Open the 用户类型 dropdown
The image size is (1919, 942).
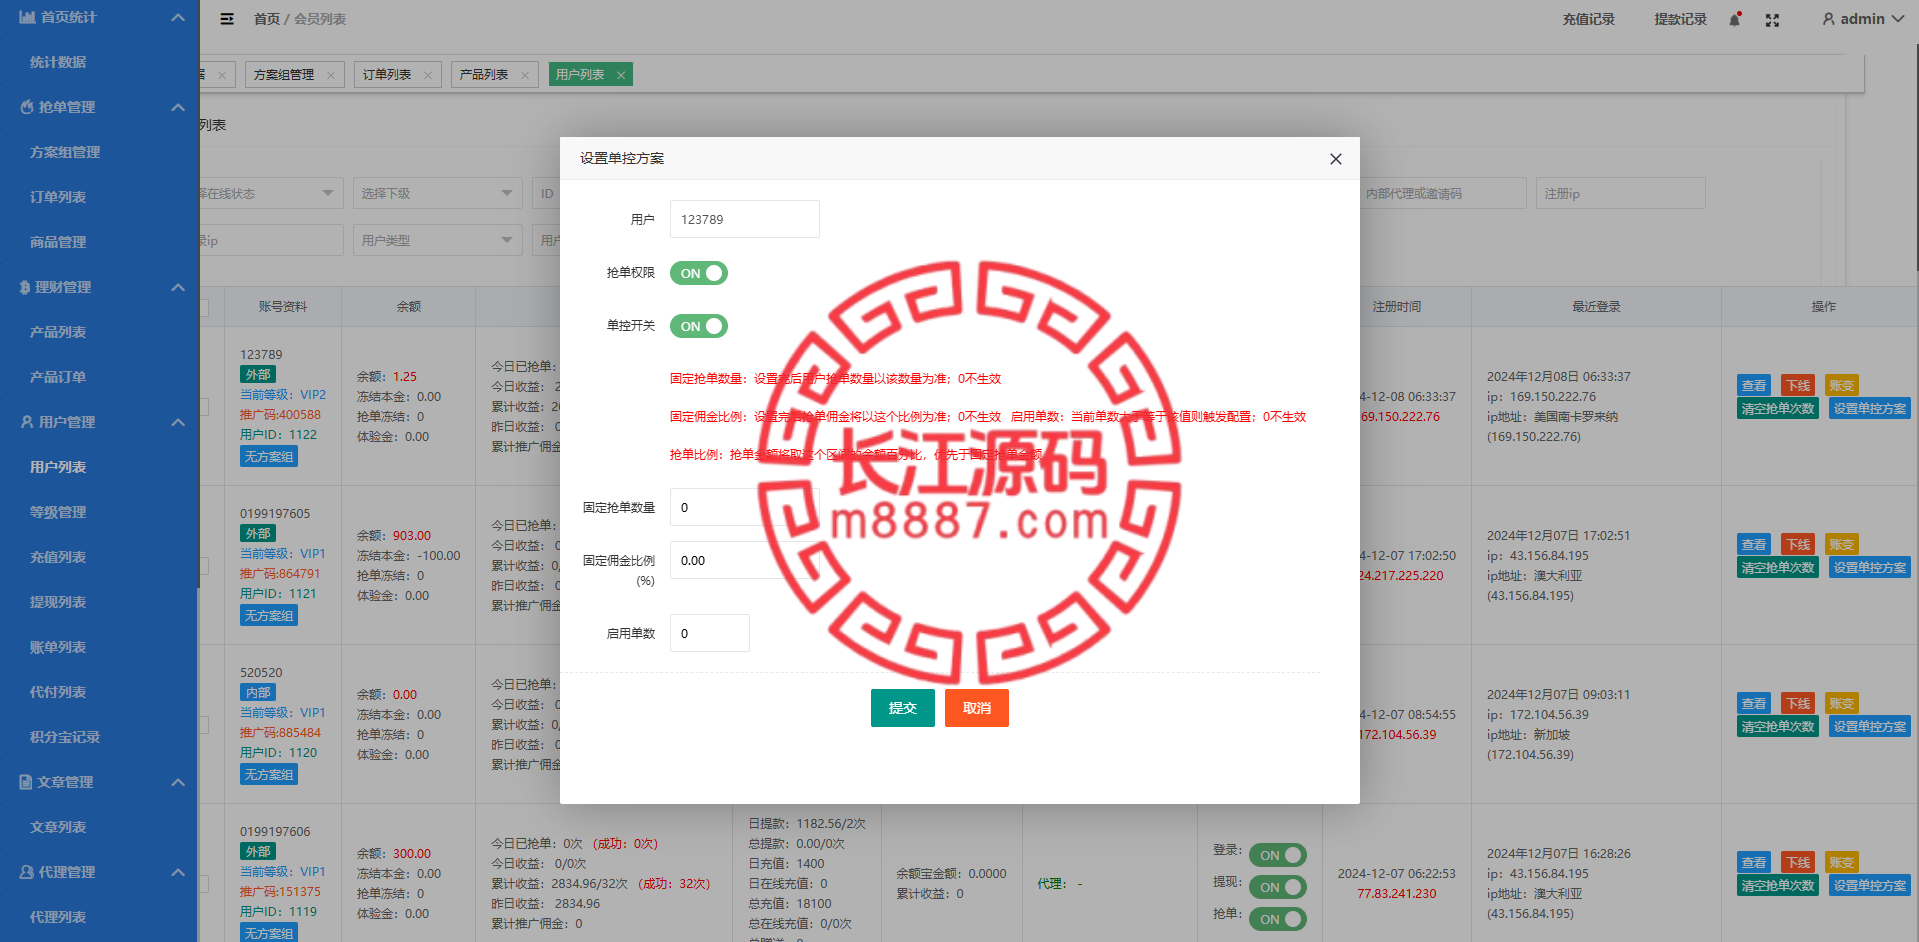[x=437, y=240]
